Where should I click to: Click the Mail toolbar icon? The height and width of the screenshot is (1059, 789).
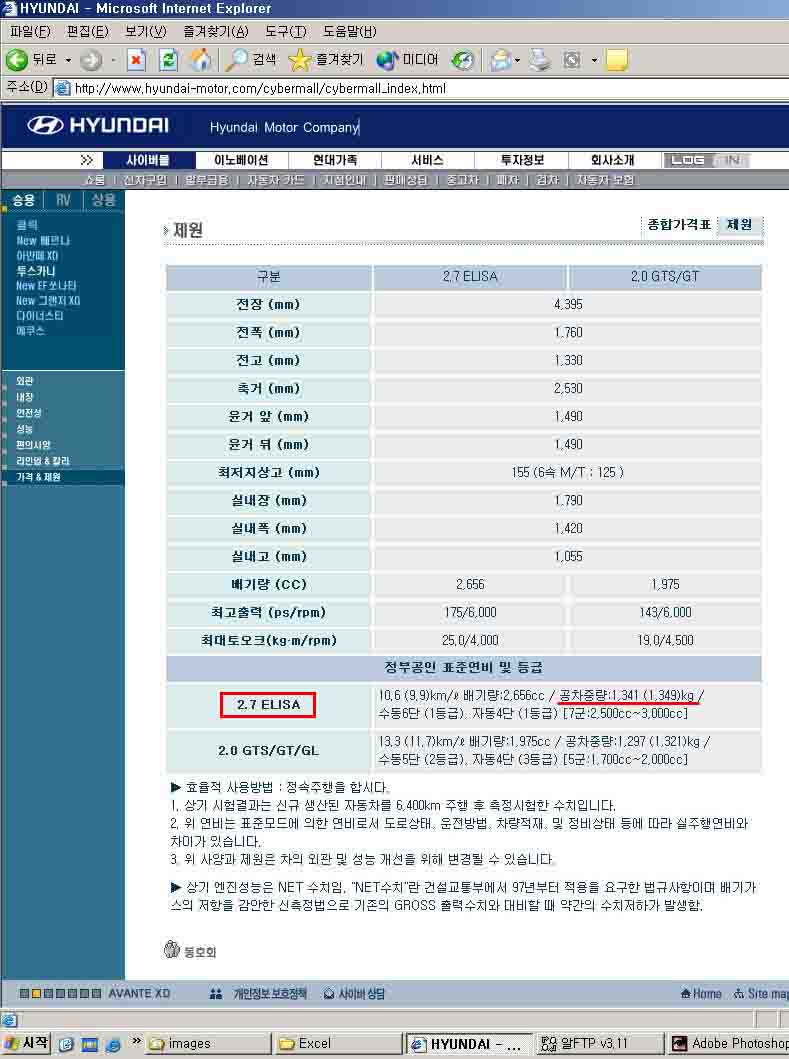[501, 60]
